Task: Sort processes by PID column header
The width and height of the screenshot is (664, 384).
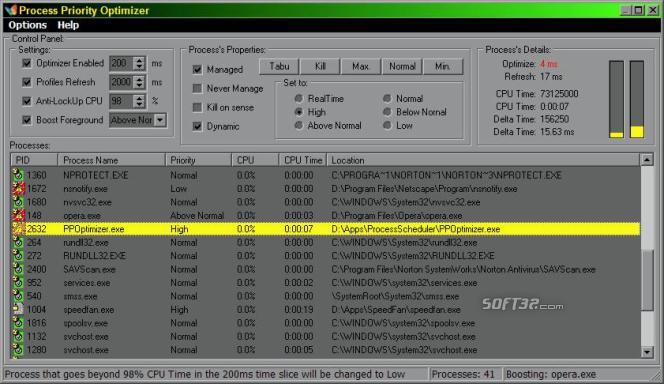Action: (34, 160)
